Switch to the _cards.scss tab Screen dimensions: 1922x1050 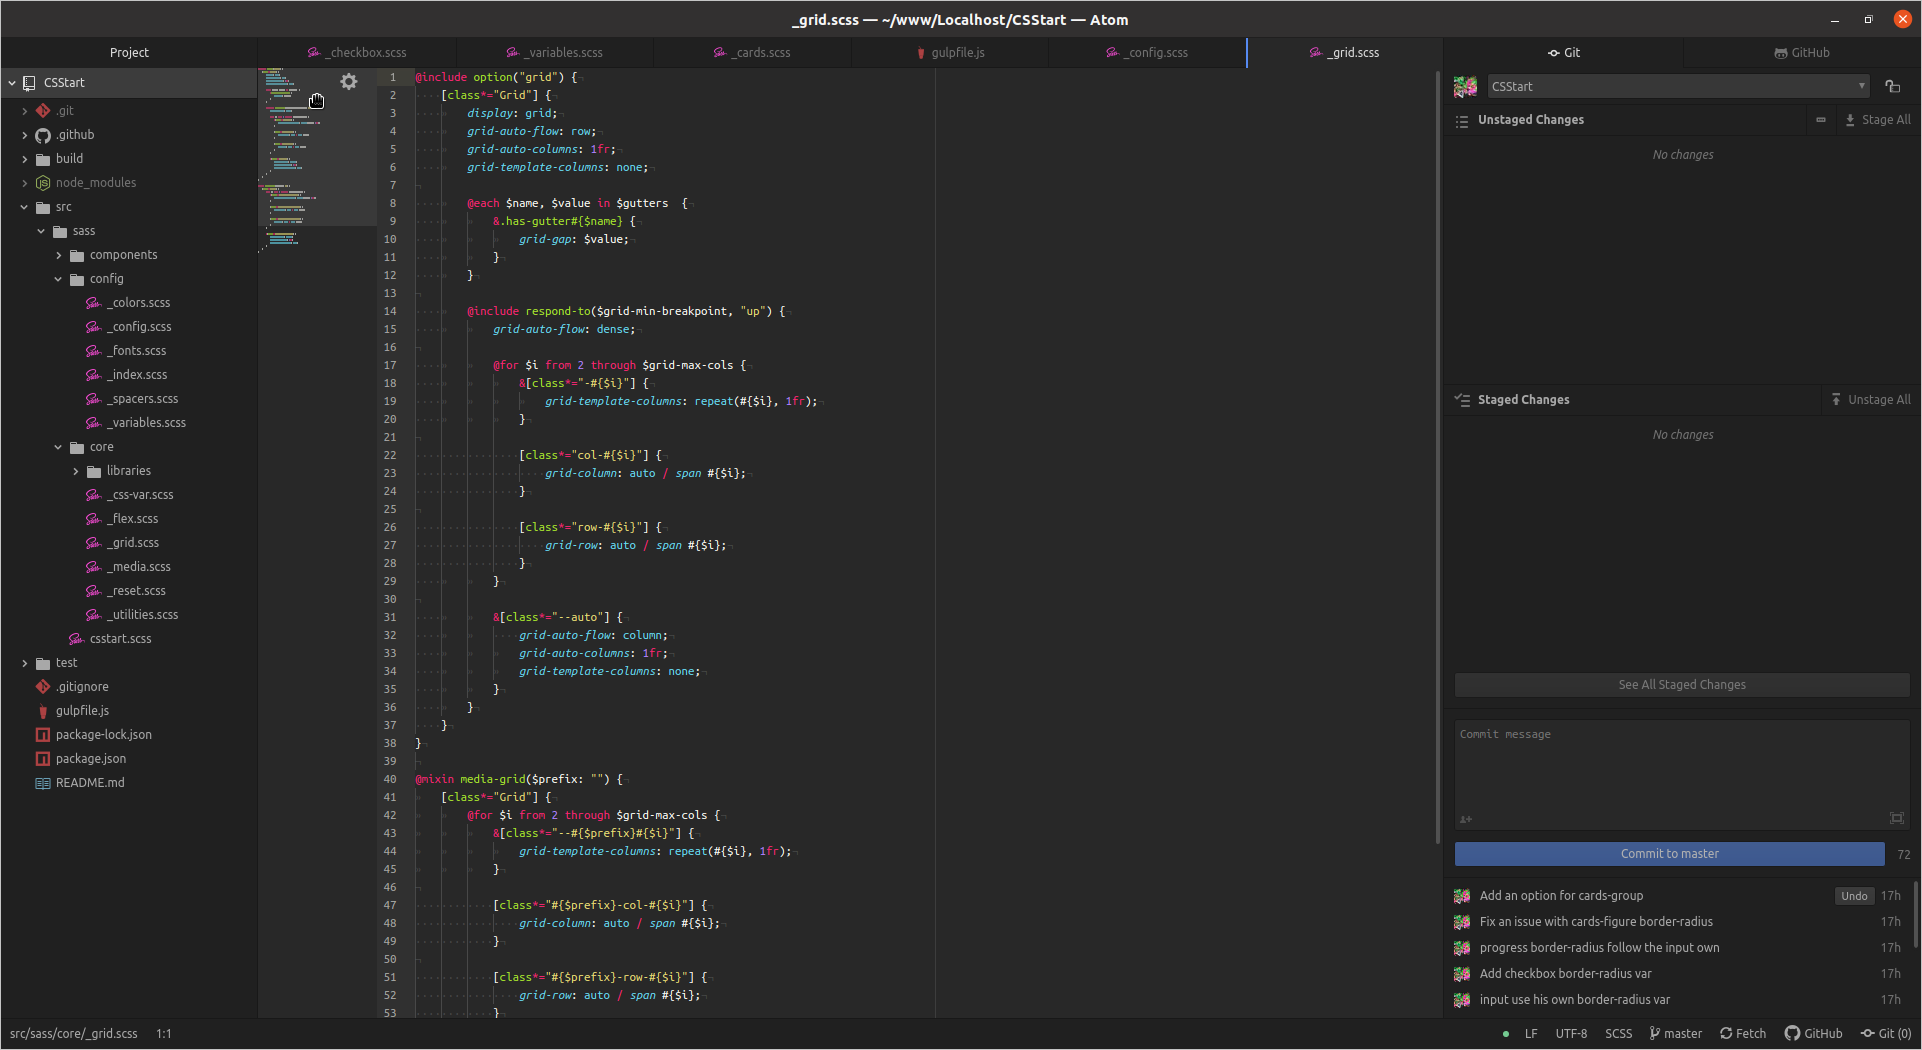(x=752, y=53)
